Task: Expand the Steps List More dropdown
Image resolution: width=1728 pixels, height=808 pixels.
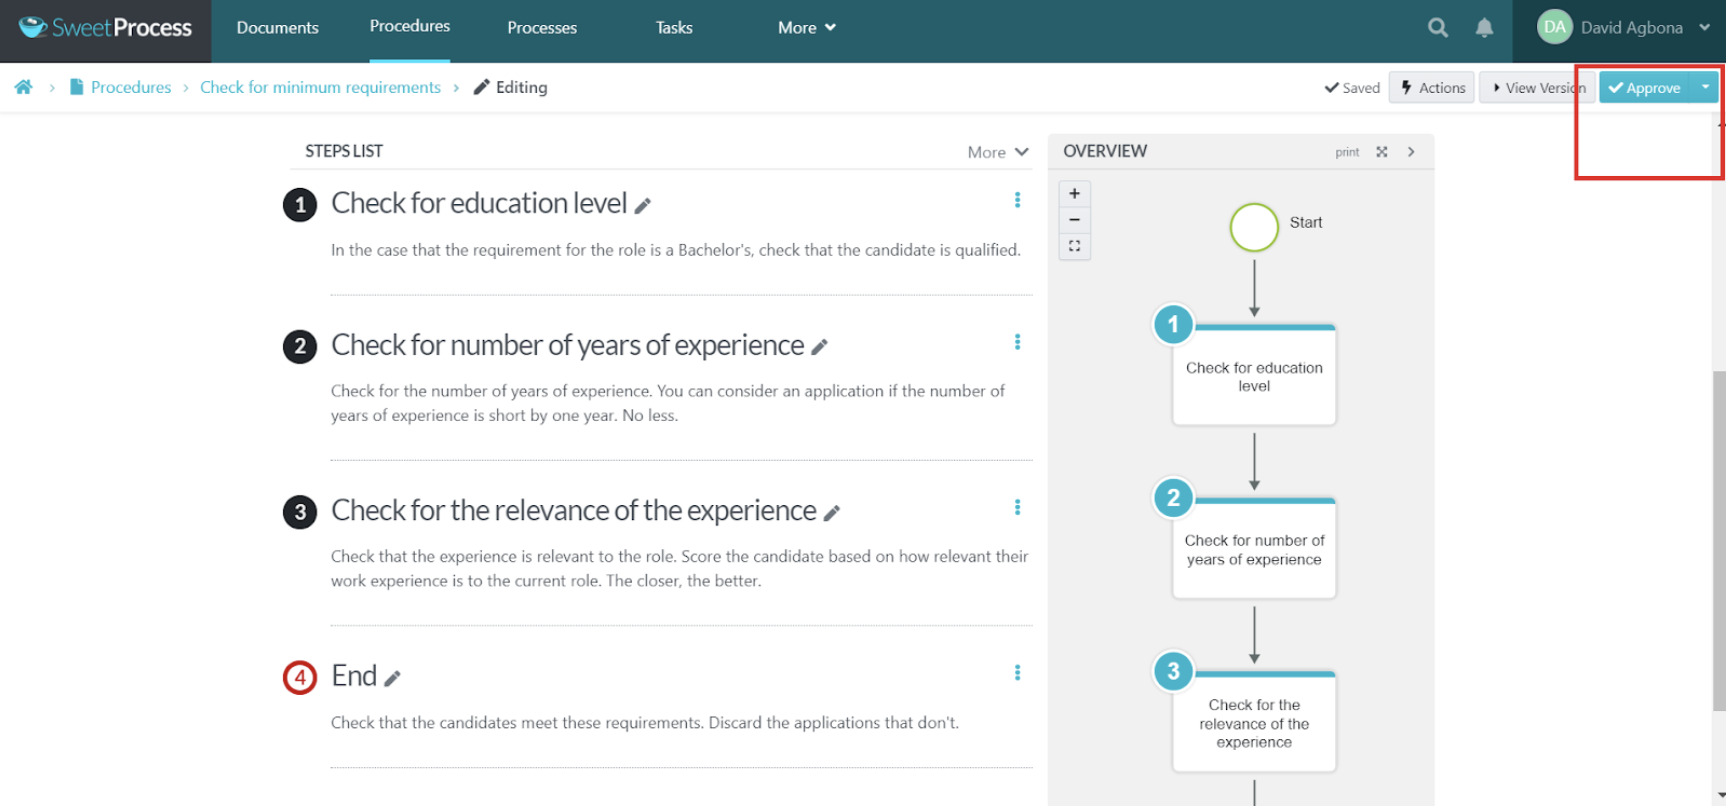Action: tap(997, 152)
